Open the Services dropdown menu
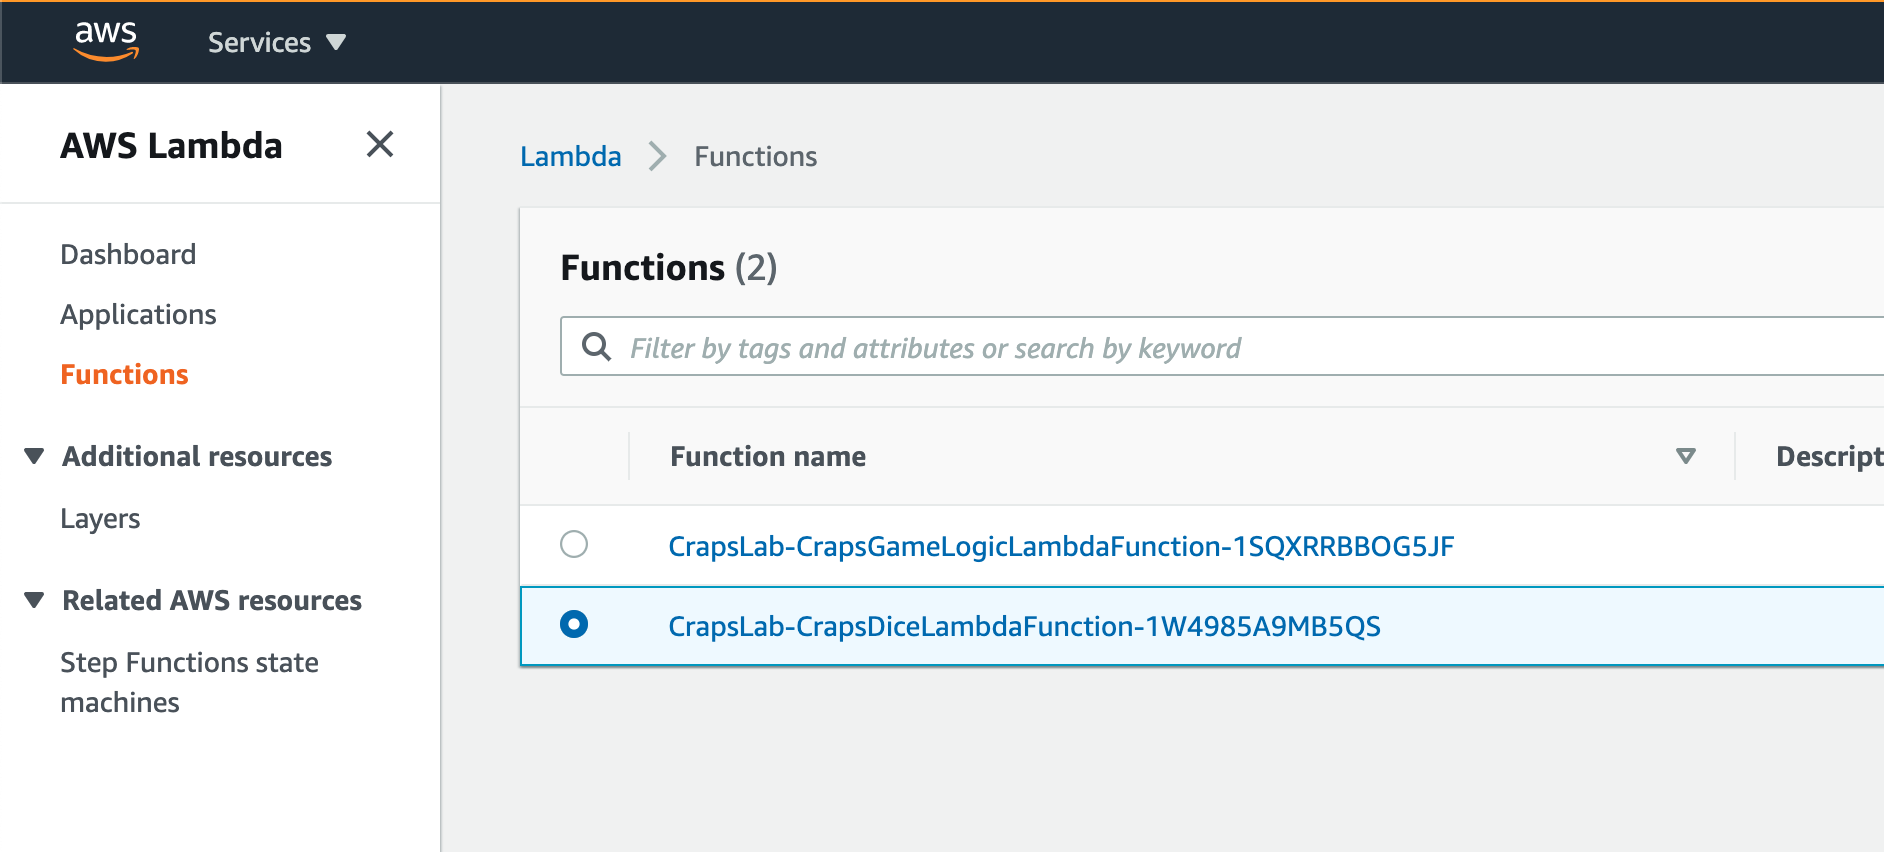 pyautogui.click(x=277, y=43)
